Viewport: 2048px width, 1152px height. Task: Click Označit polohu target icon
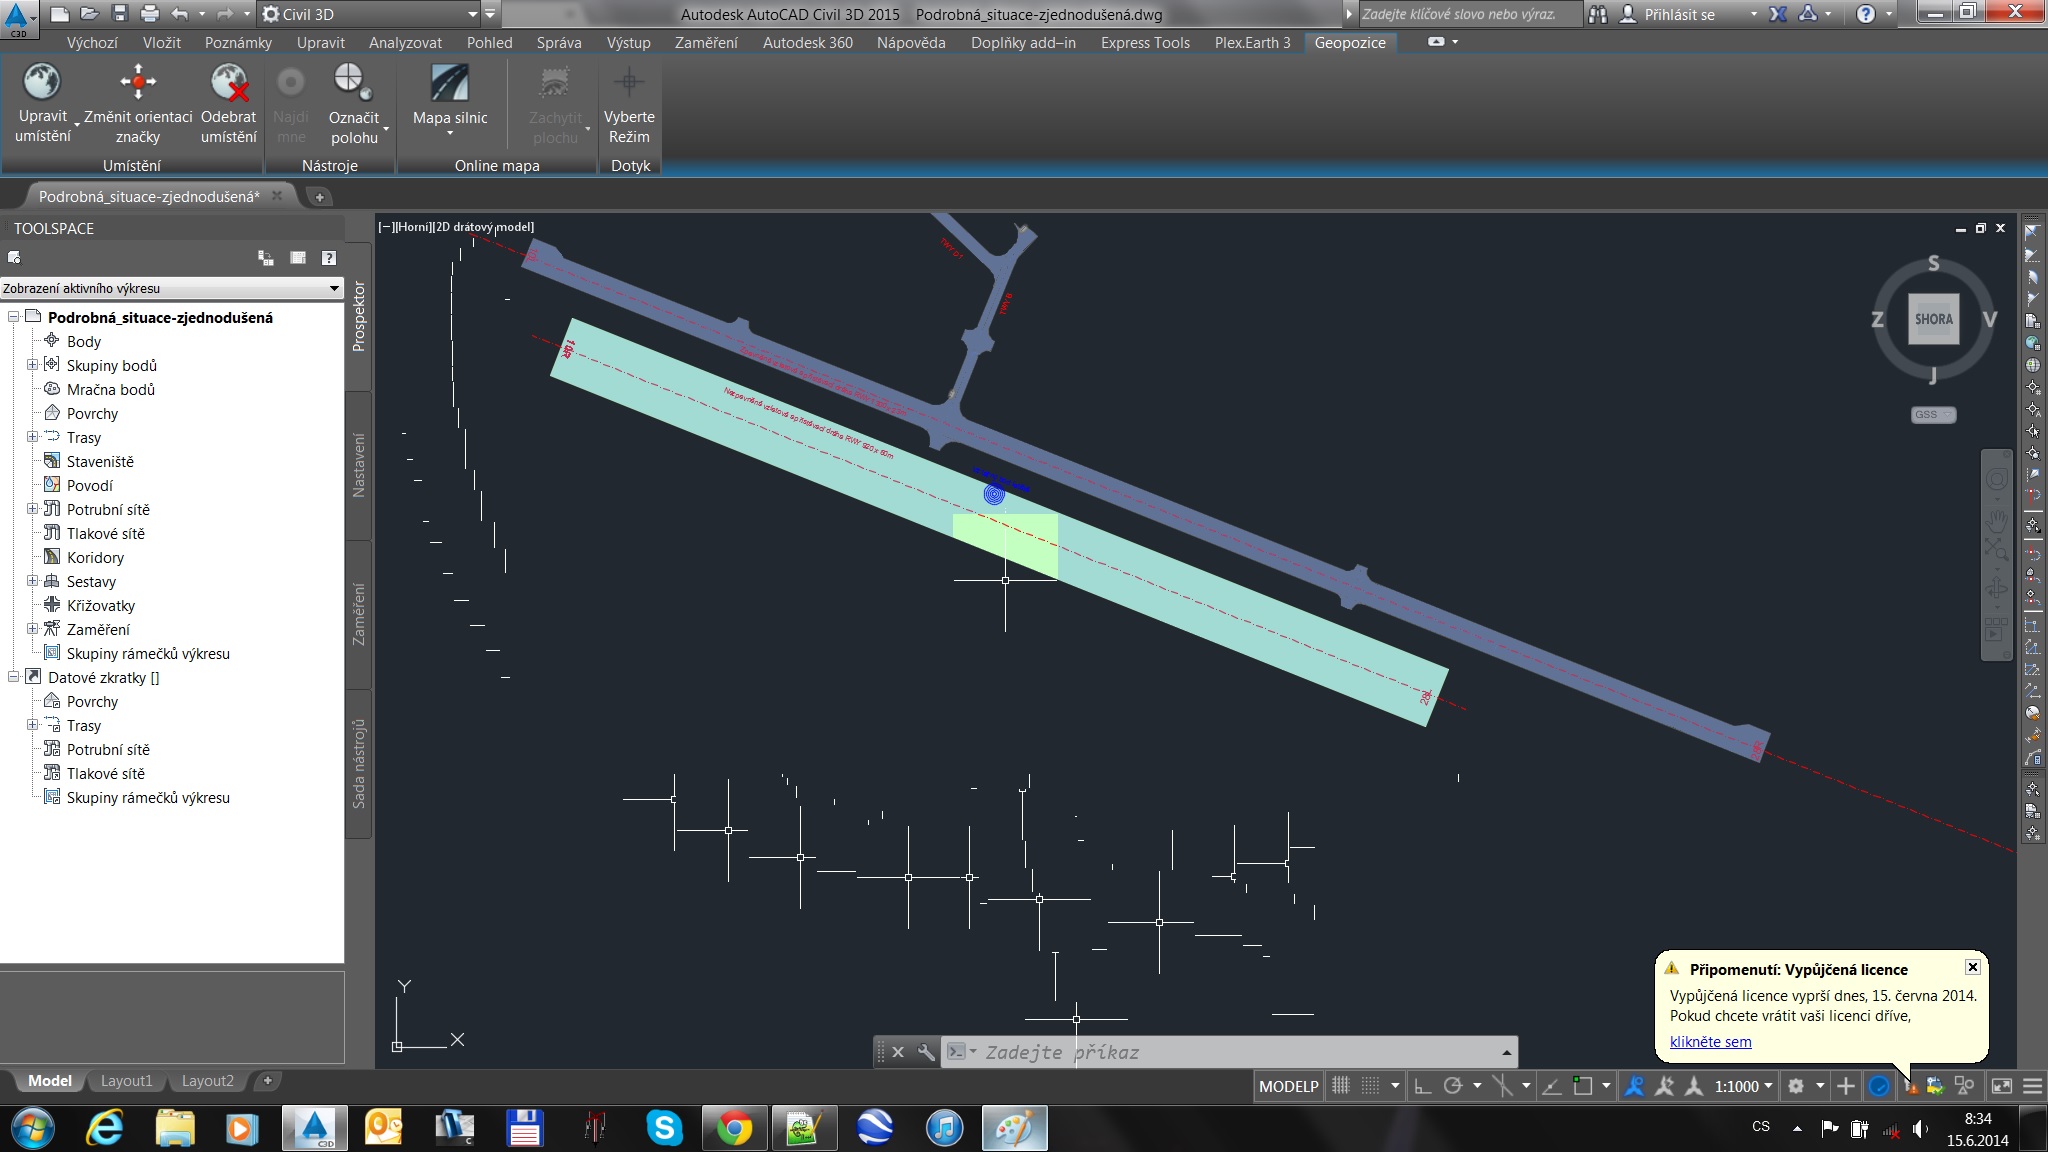[350, 82]
